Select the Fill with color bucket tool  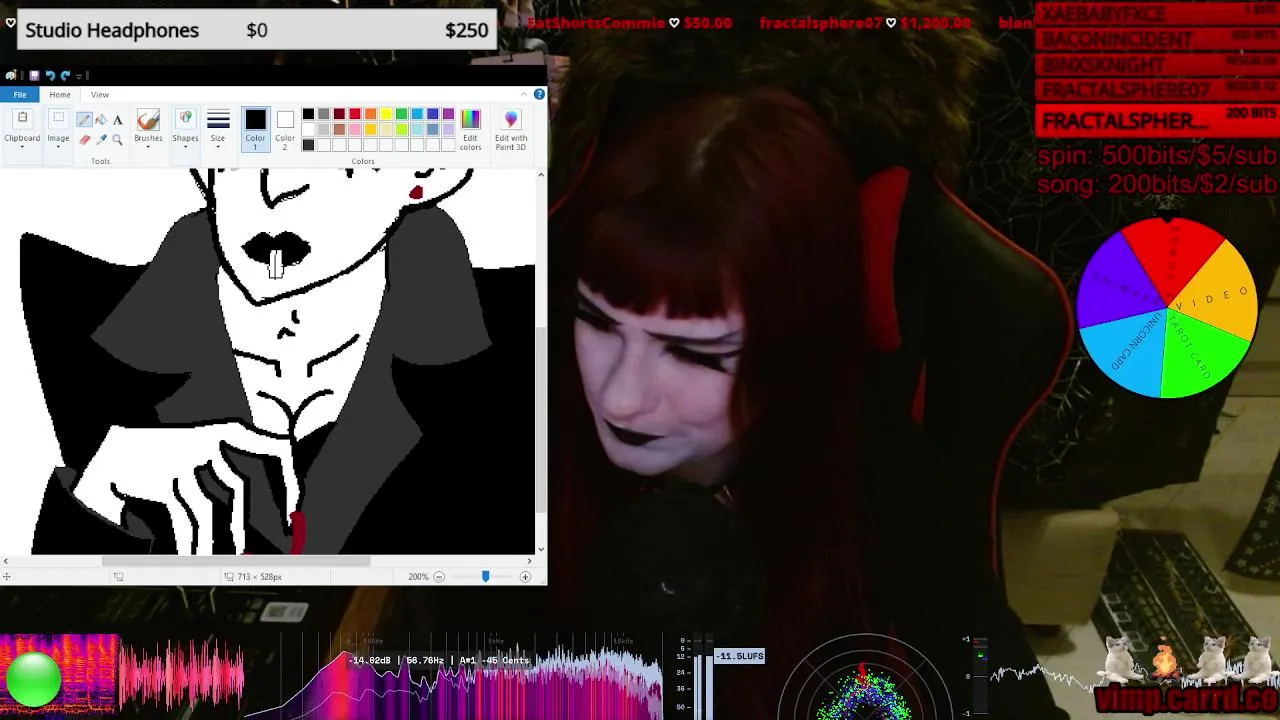[101, 119]
